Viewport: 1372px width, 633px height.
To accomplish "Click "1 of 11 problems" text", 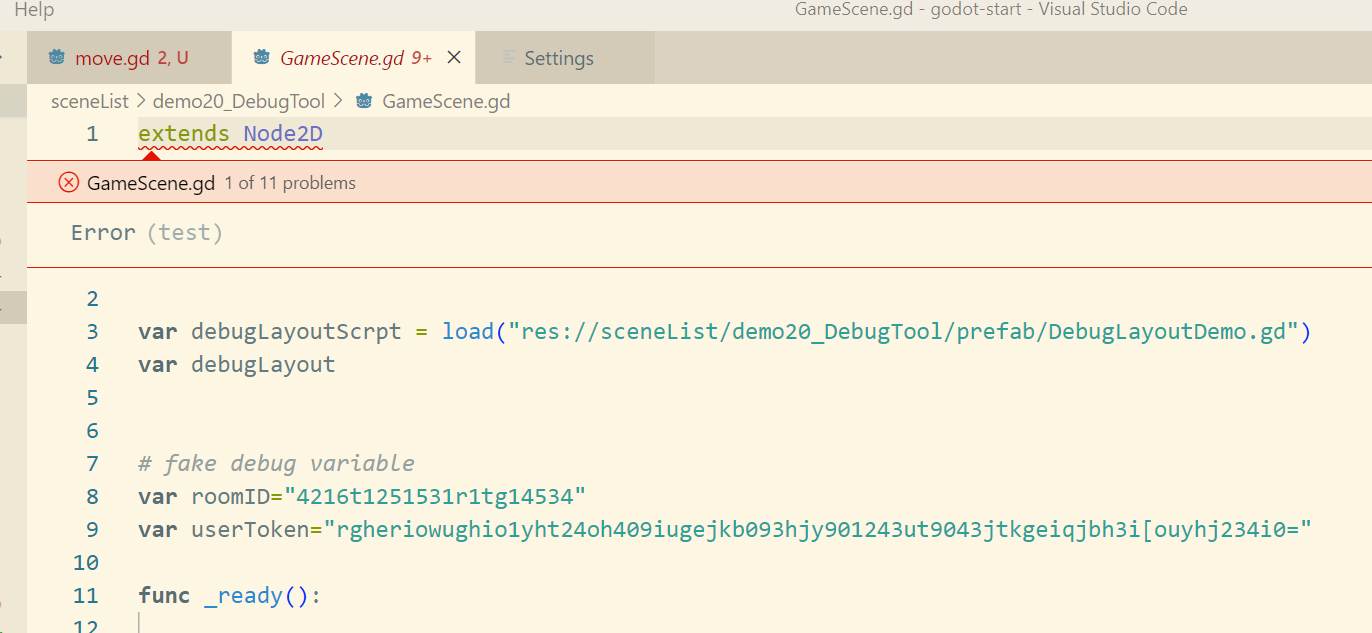I will click(290, 183).
